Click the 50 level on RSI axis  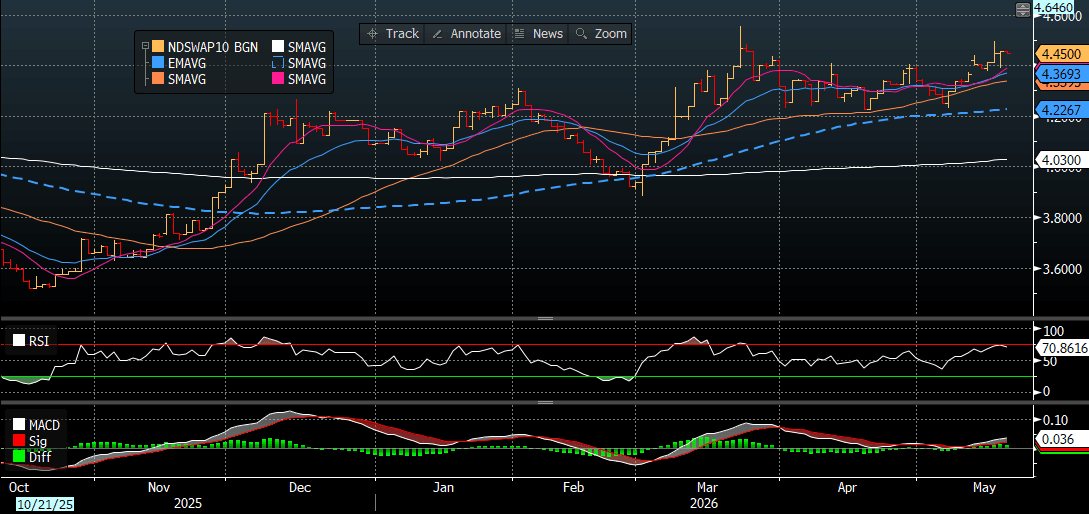(1047, 361)
